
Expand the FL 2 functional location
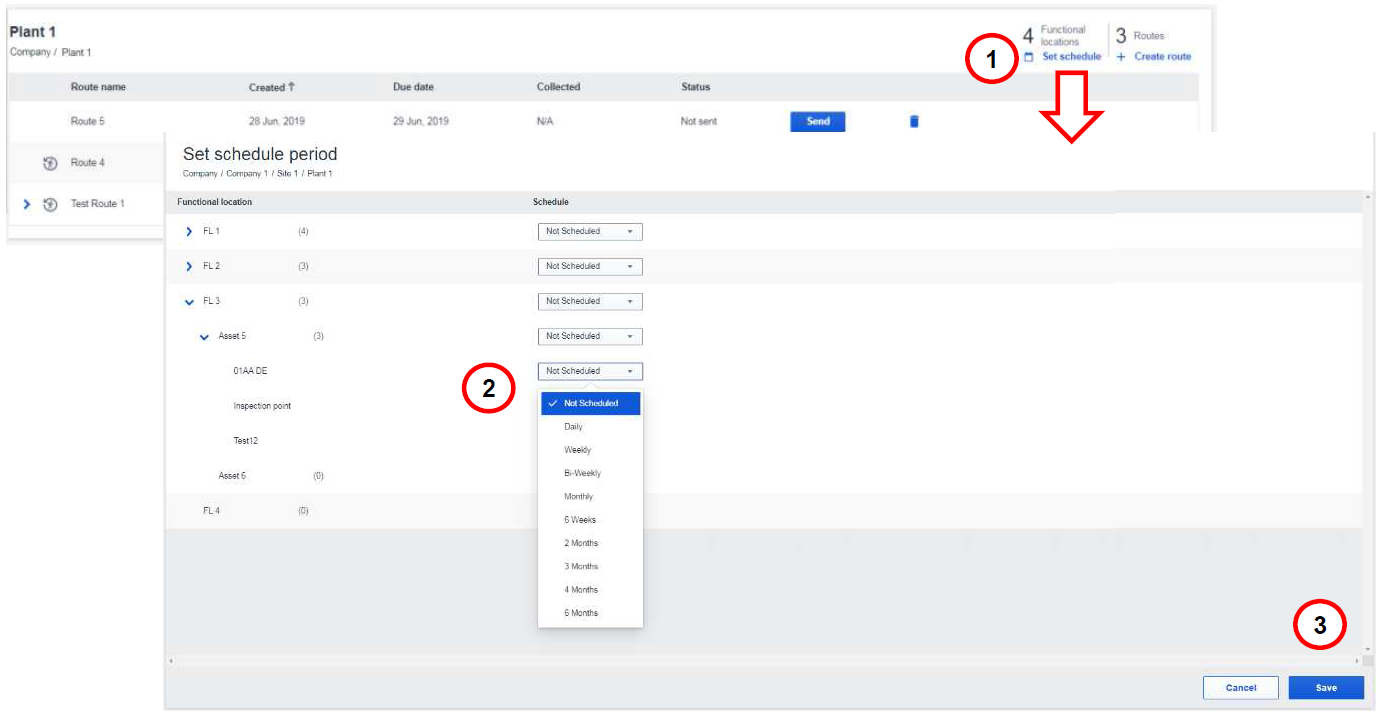[189, 267]
